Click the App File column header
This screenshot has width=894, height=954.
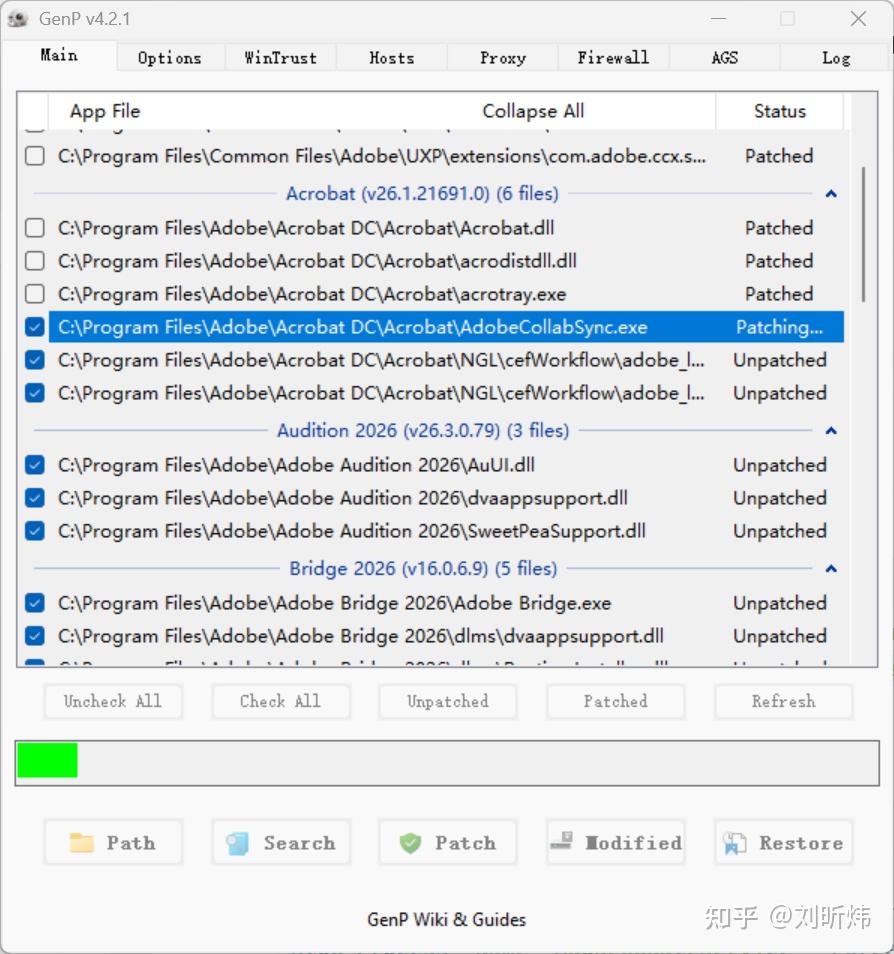[105, 111]
